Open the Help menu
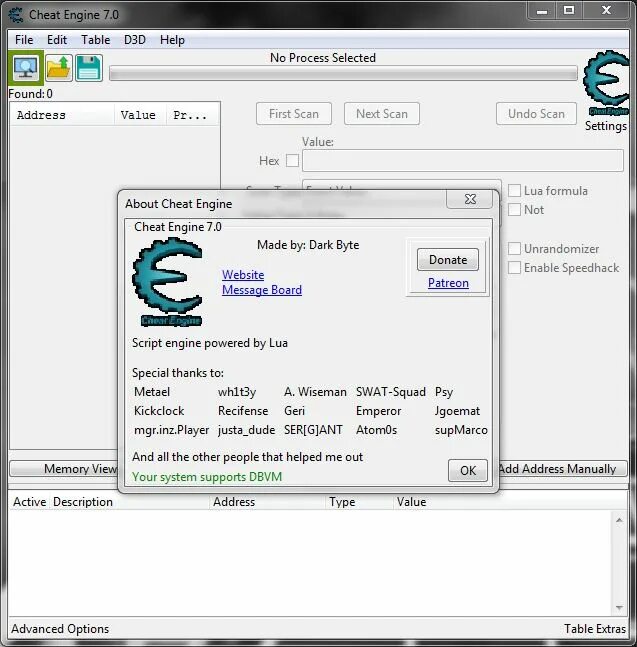637x647 pixels. click(172, 40)
